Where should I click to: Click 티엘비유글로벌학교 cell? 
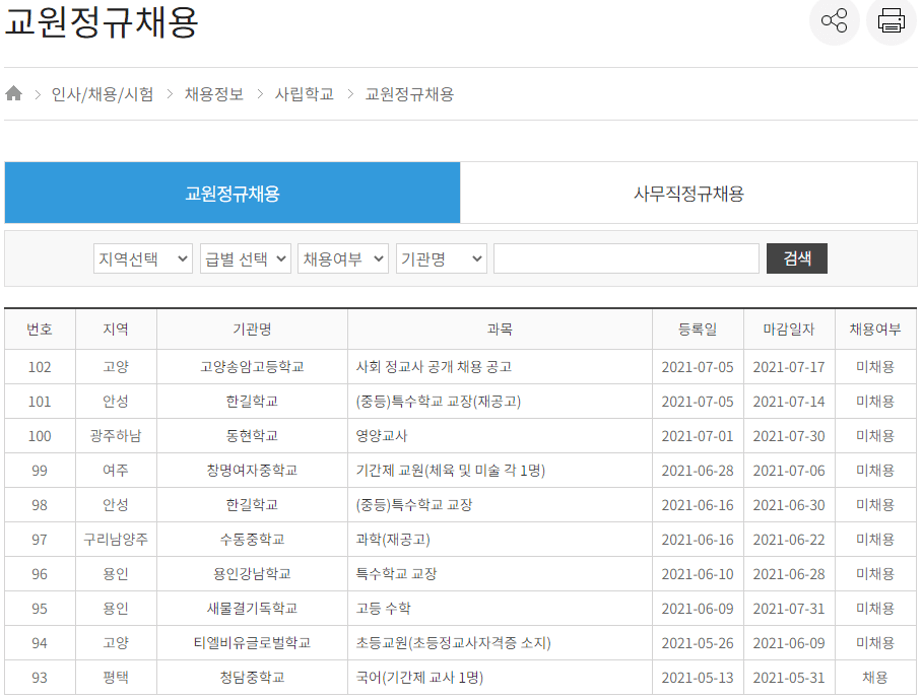pos(252,643)
